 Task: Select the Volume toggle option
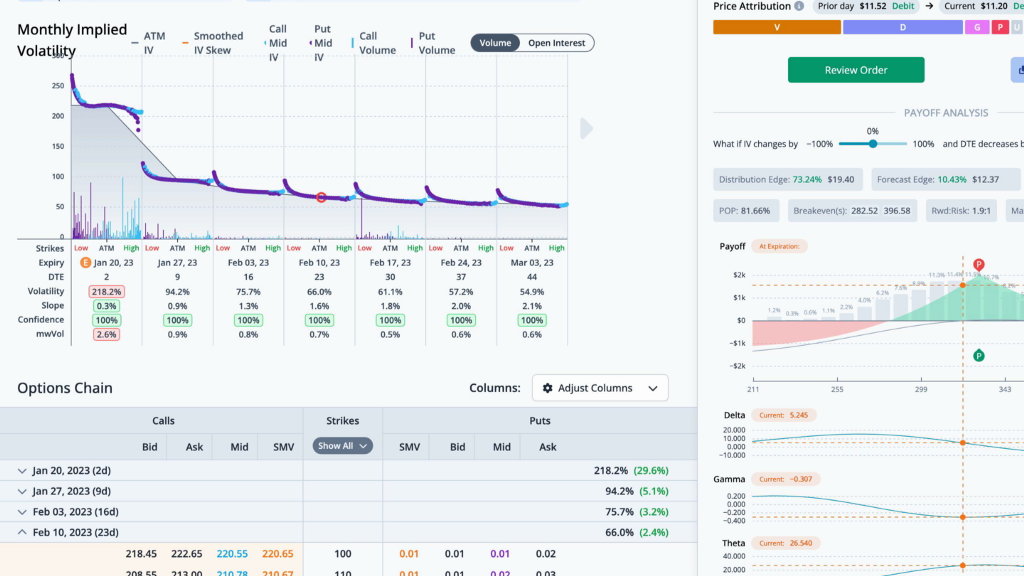point(495,43)
